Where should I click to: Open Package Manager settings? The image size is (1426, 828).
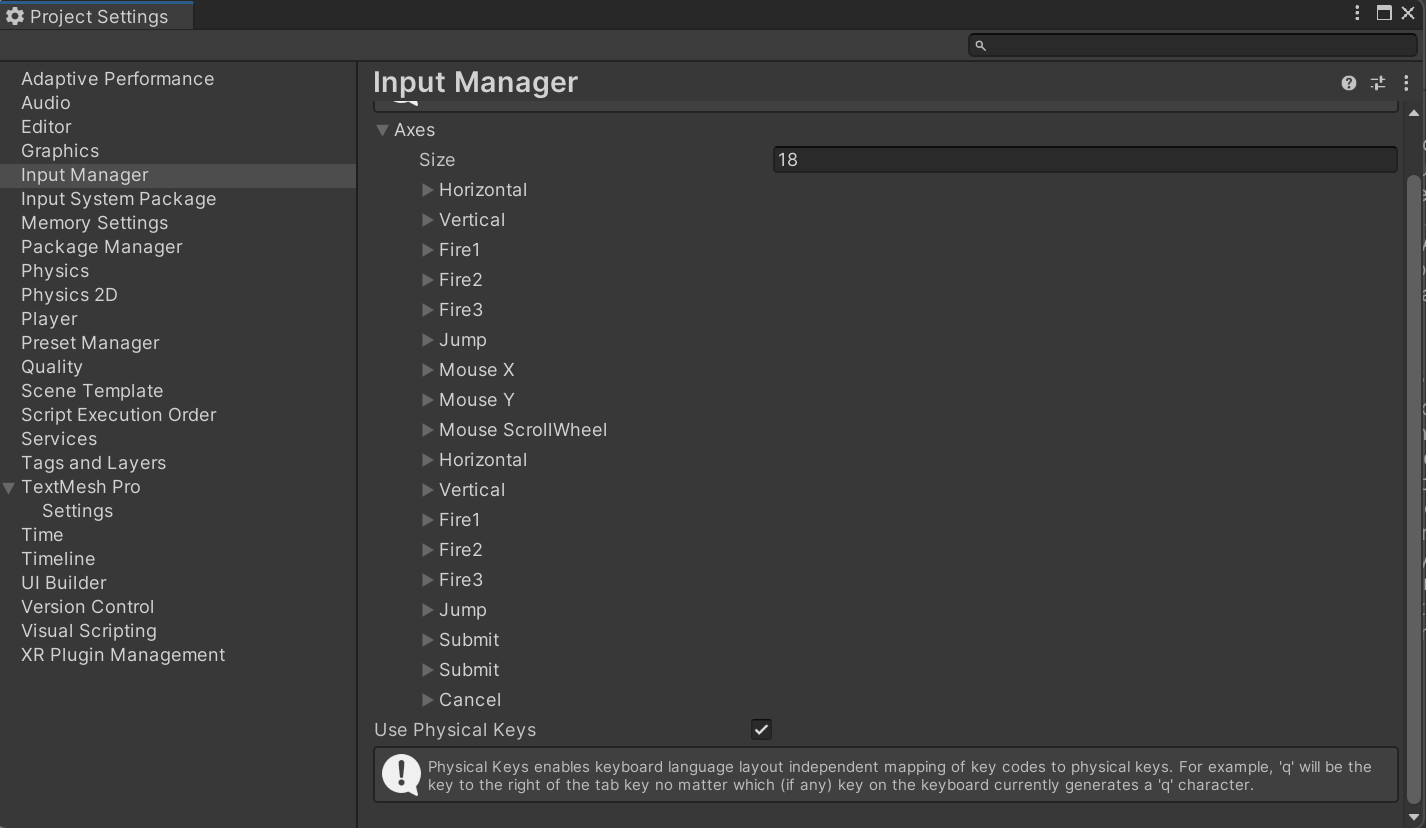(101, 247)
